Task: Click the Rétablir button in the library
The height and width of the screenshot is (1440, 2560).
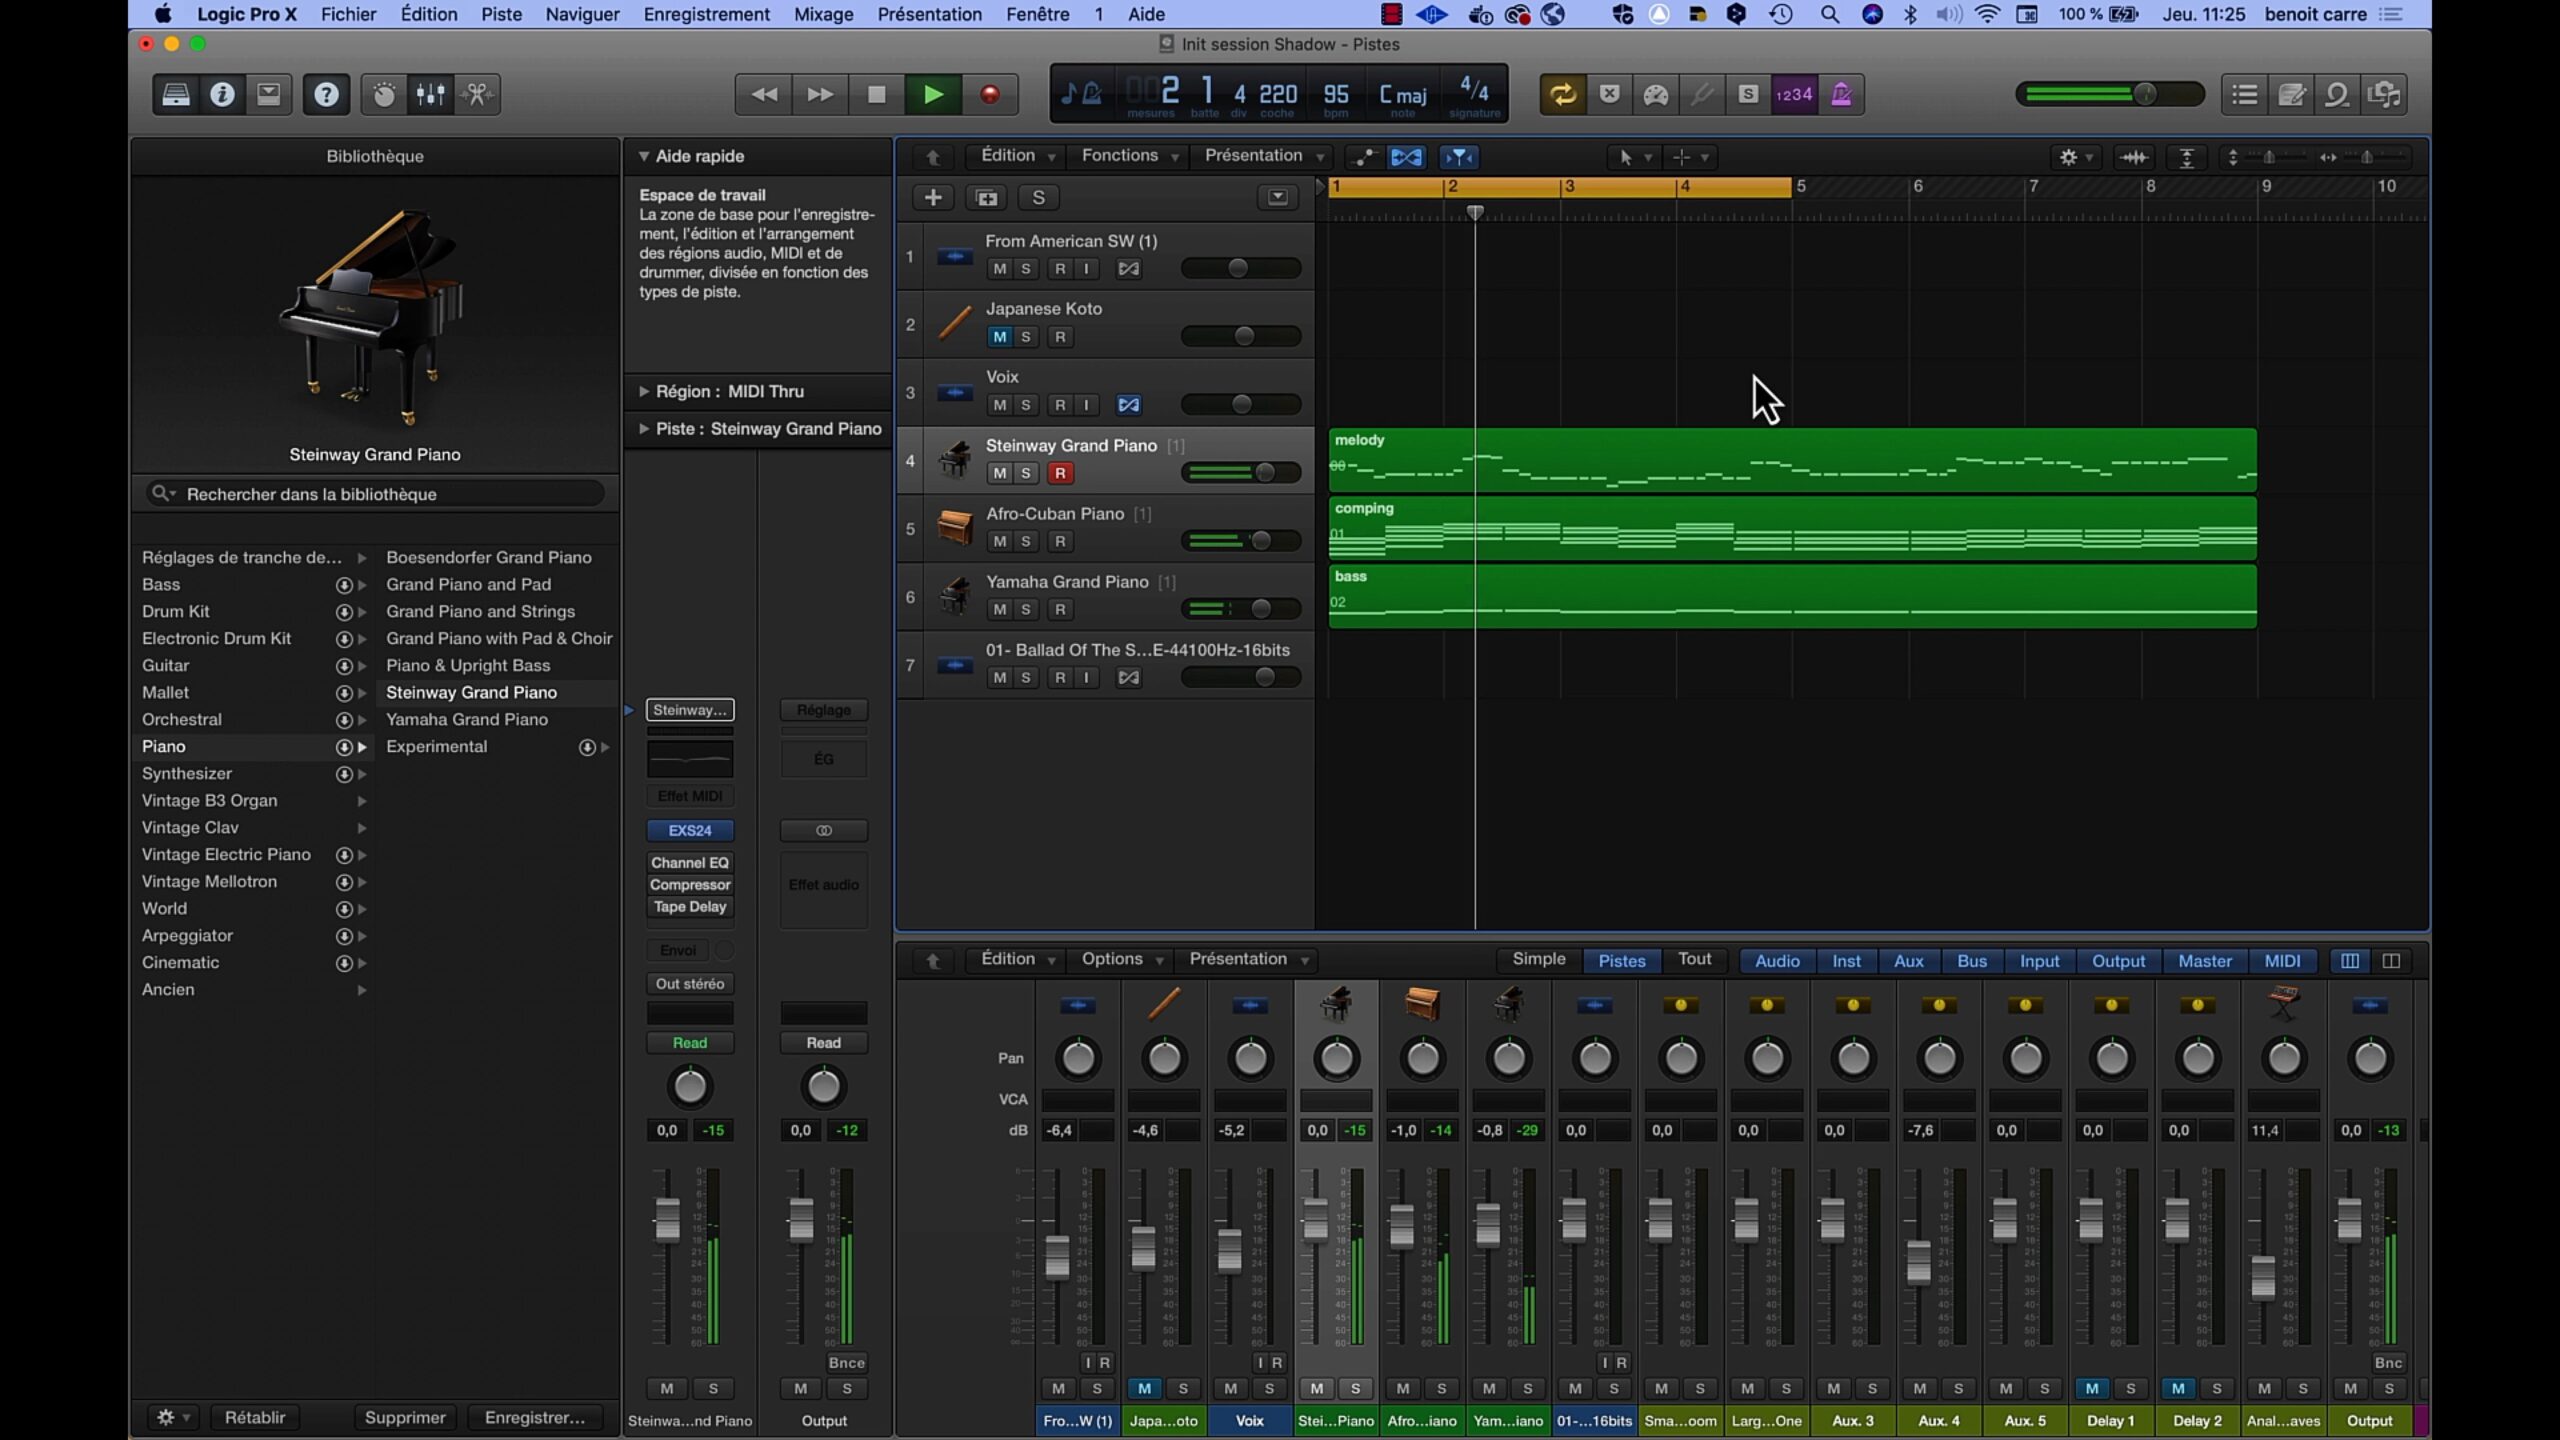Action: 255,1417
